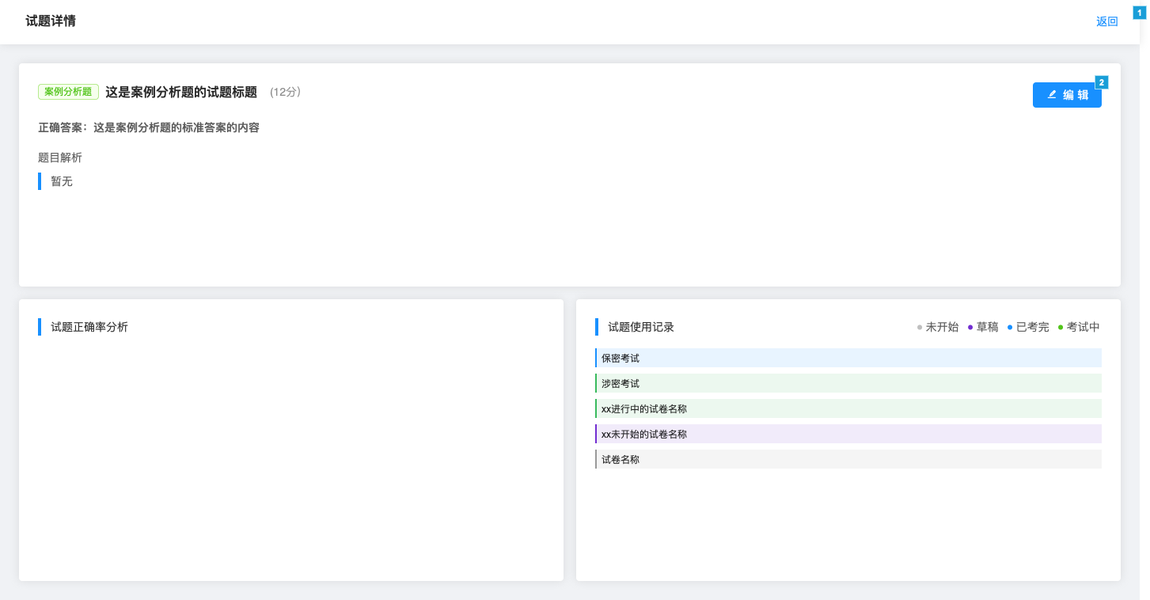Click the numbered badge 1 marker

point(1139,13)
